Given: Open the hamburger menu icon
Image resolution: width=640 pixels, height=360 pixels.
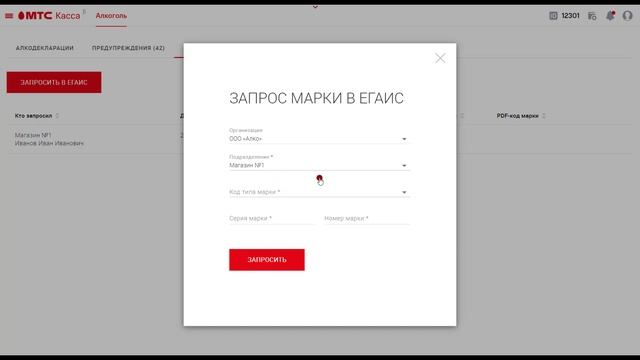Looking at the screenshot, I should pos(9,16).
